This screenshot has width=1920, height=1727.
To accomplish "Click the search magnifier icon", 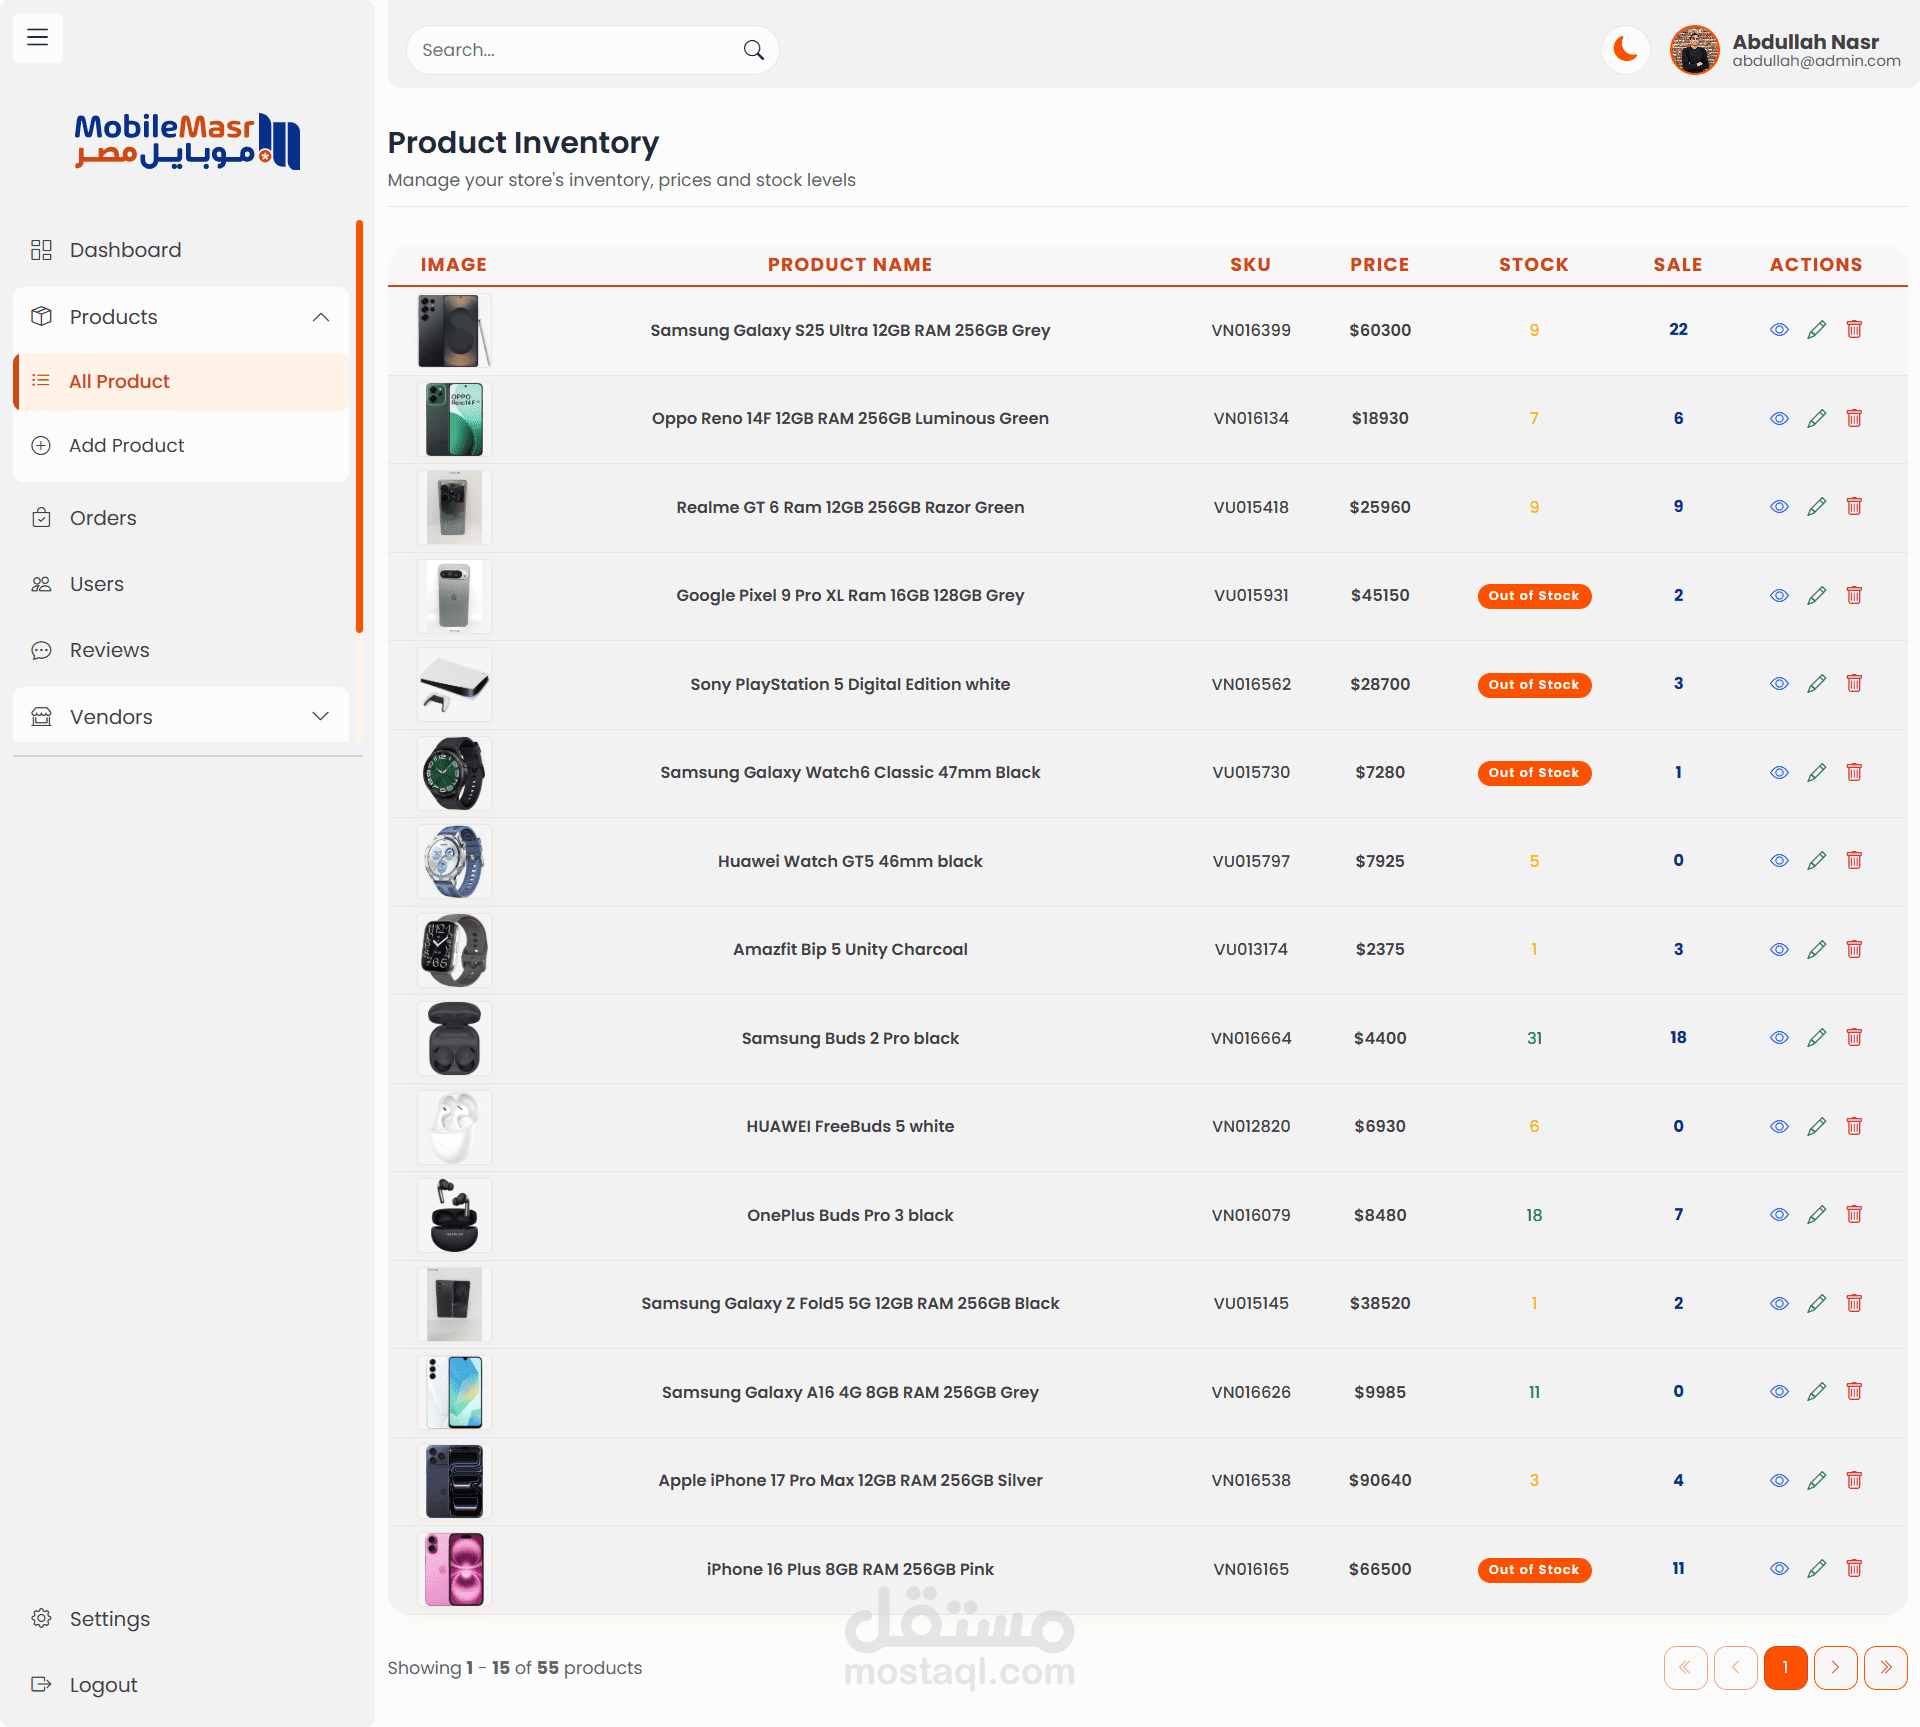I will 753,50.
